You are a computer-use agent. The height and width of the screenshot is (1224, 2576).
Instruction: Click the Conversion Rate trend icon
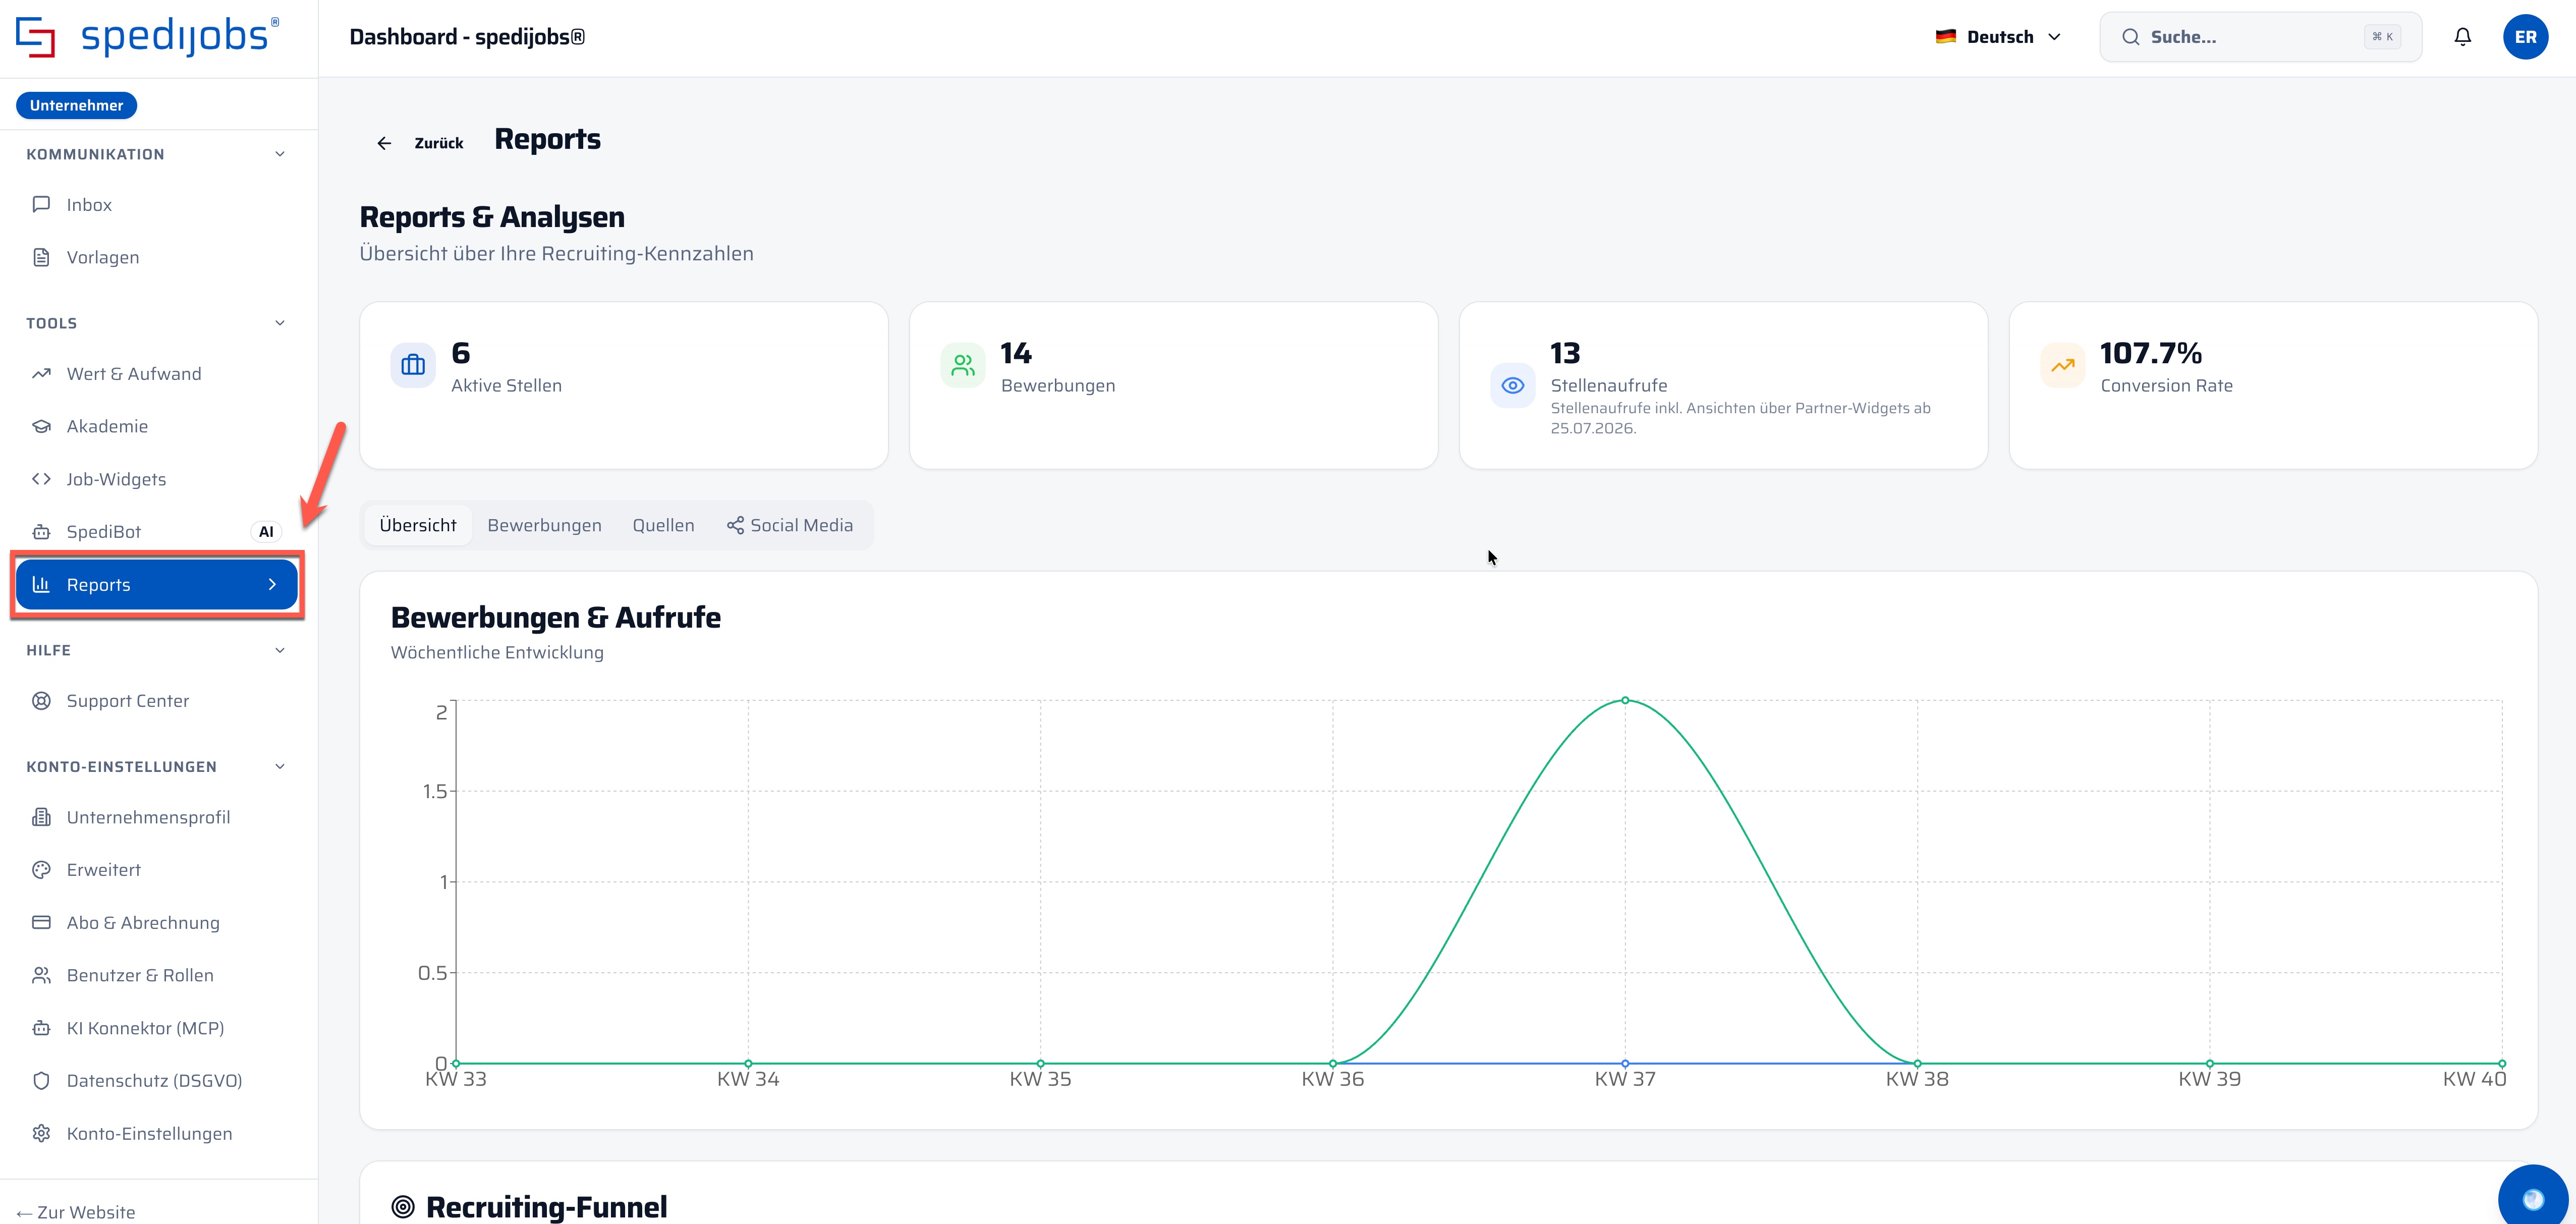coord(2062,365)
